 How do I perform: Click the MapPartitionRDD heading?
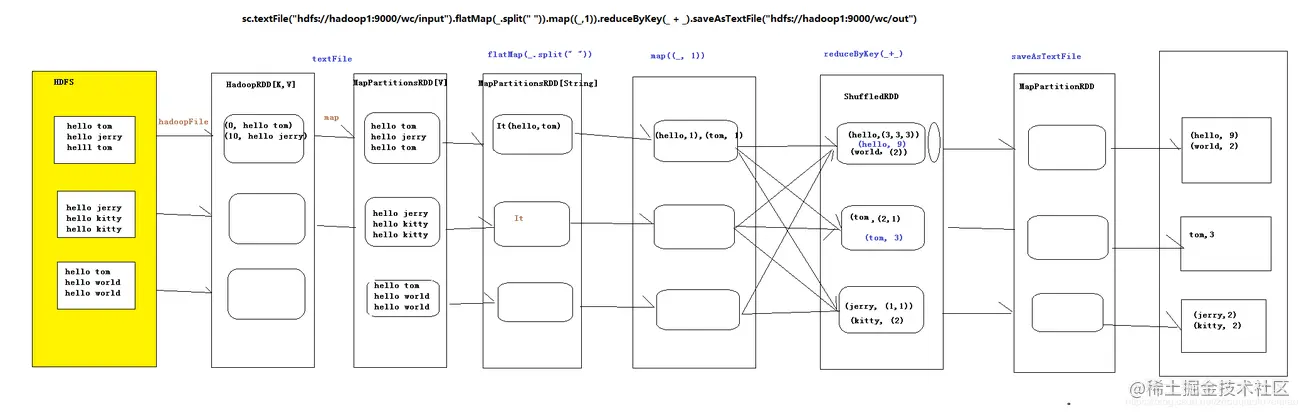(x=1056, y=87)
